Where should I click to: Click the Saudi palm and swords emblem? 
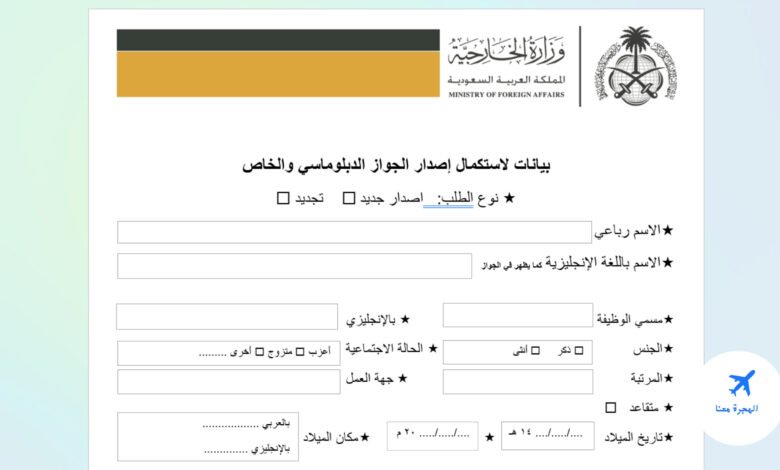(x=638, y=66)
